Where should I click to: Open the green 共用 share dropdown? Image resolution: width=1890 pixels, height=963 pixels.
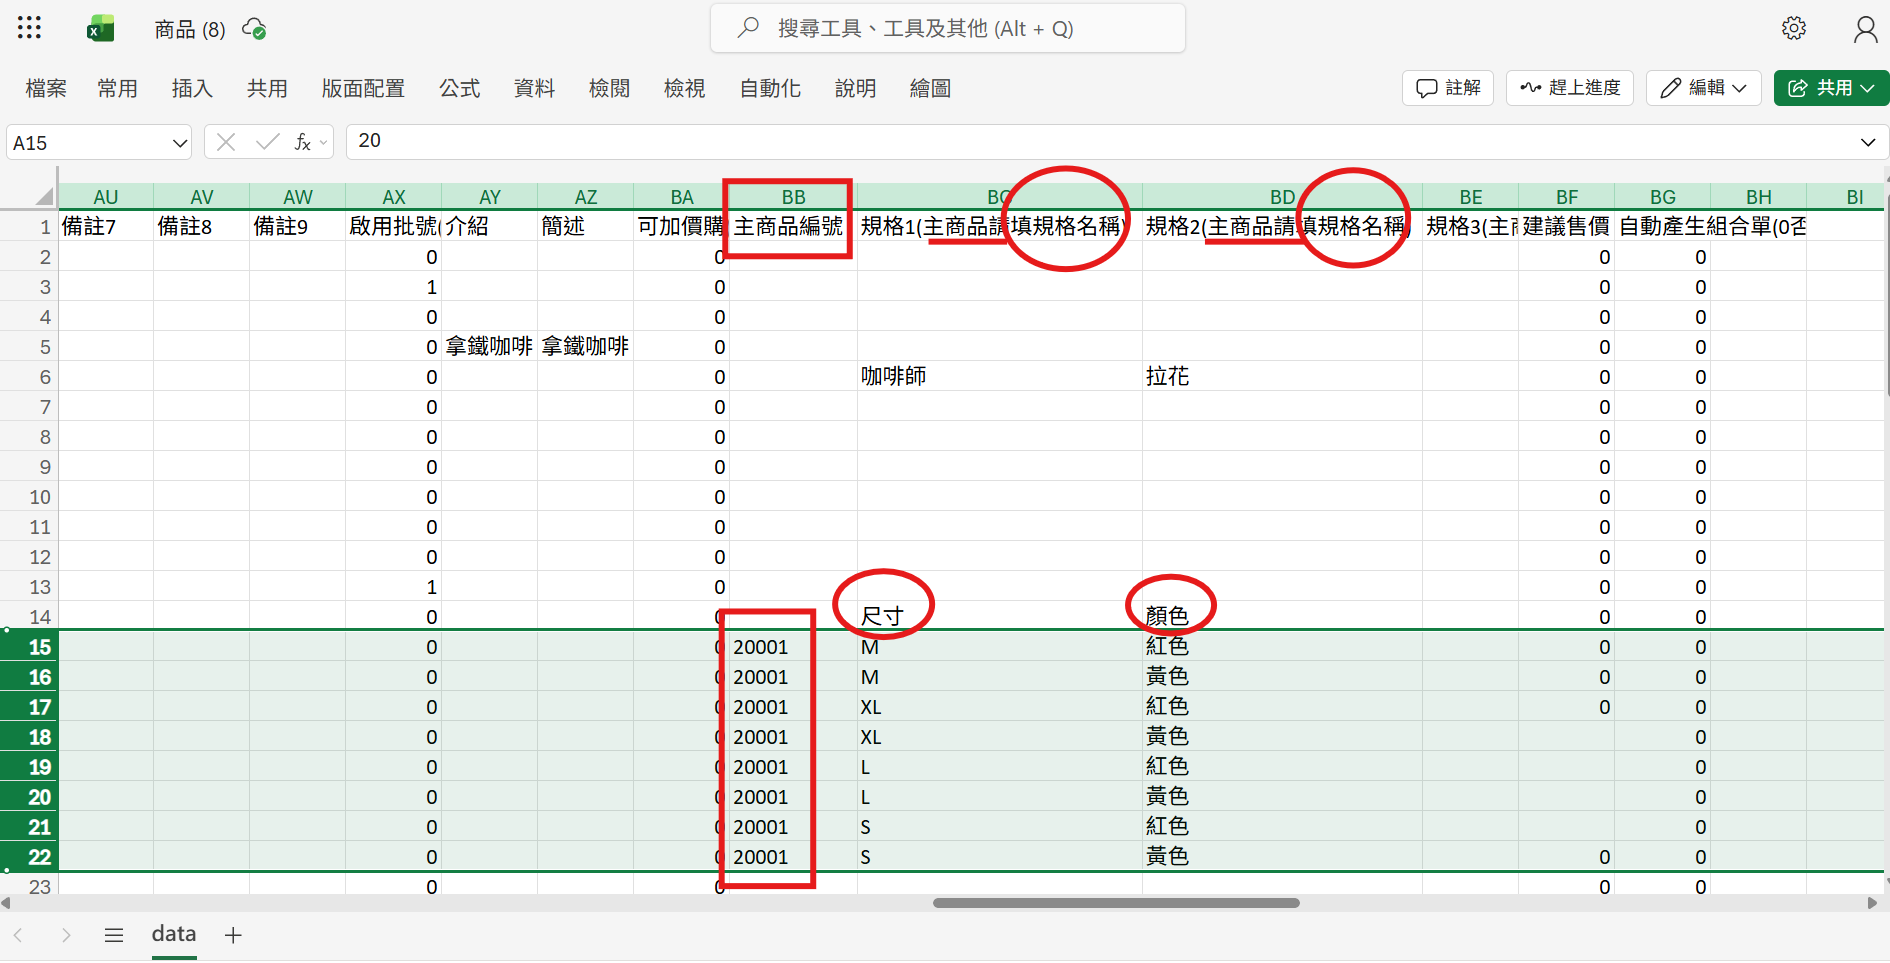[x=1831, y=88]
